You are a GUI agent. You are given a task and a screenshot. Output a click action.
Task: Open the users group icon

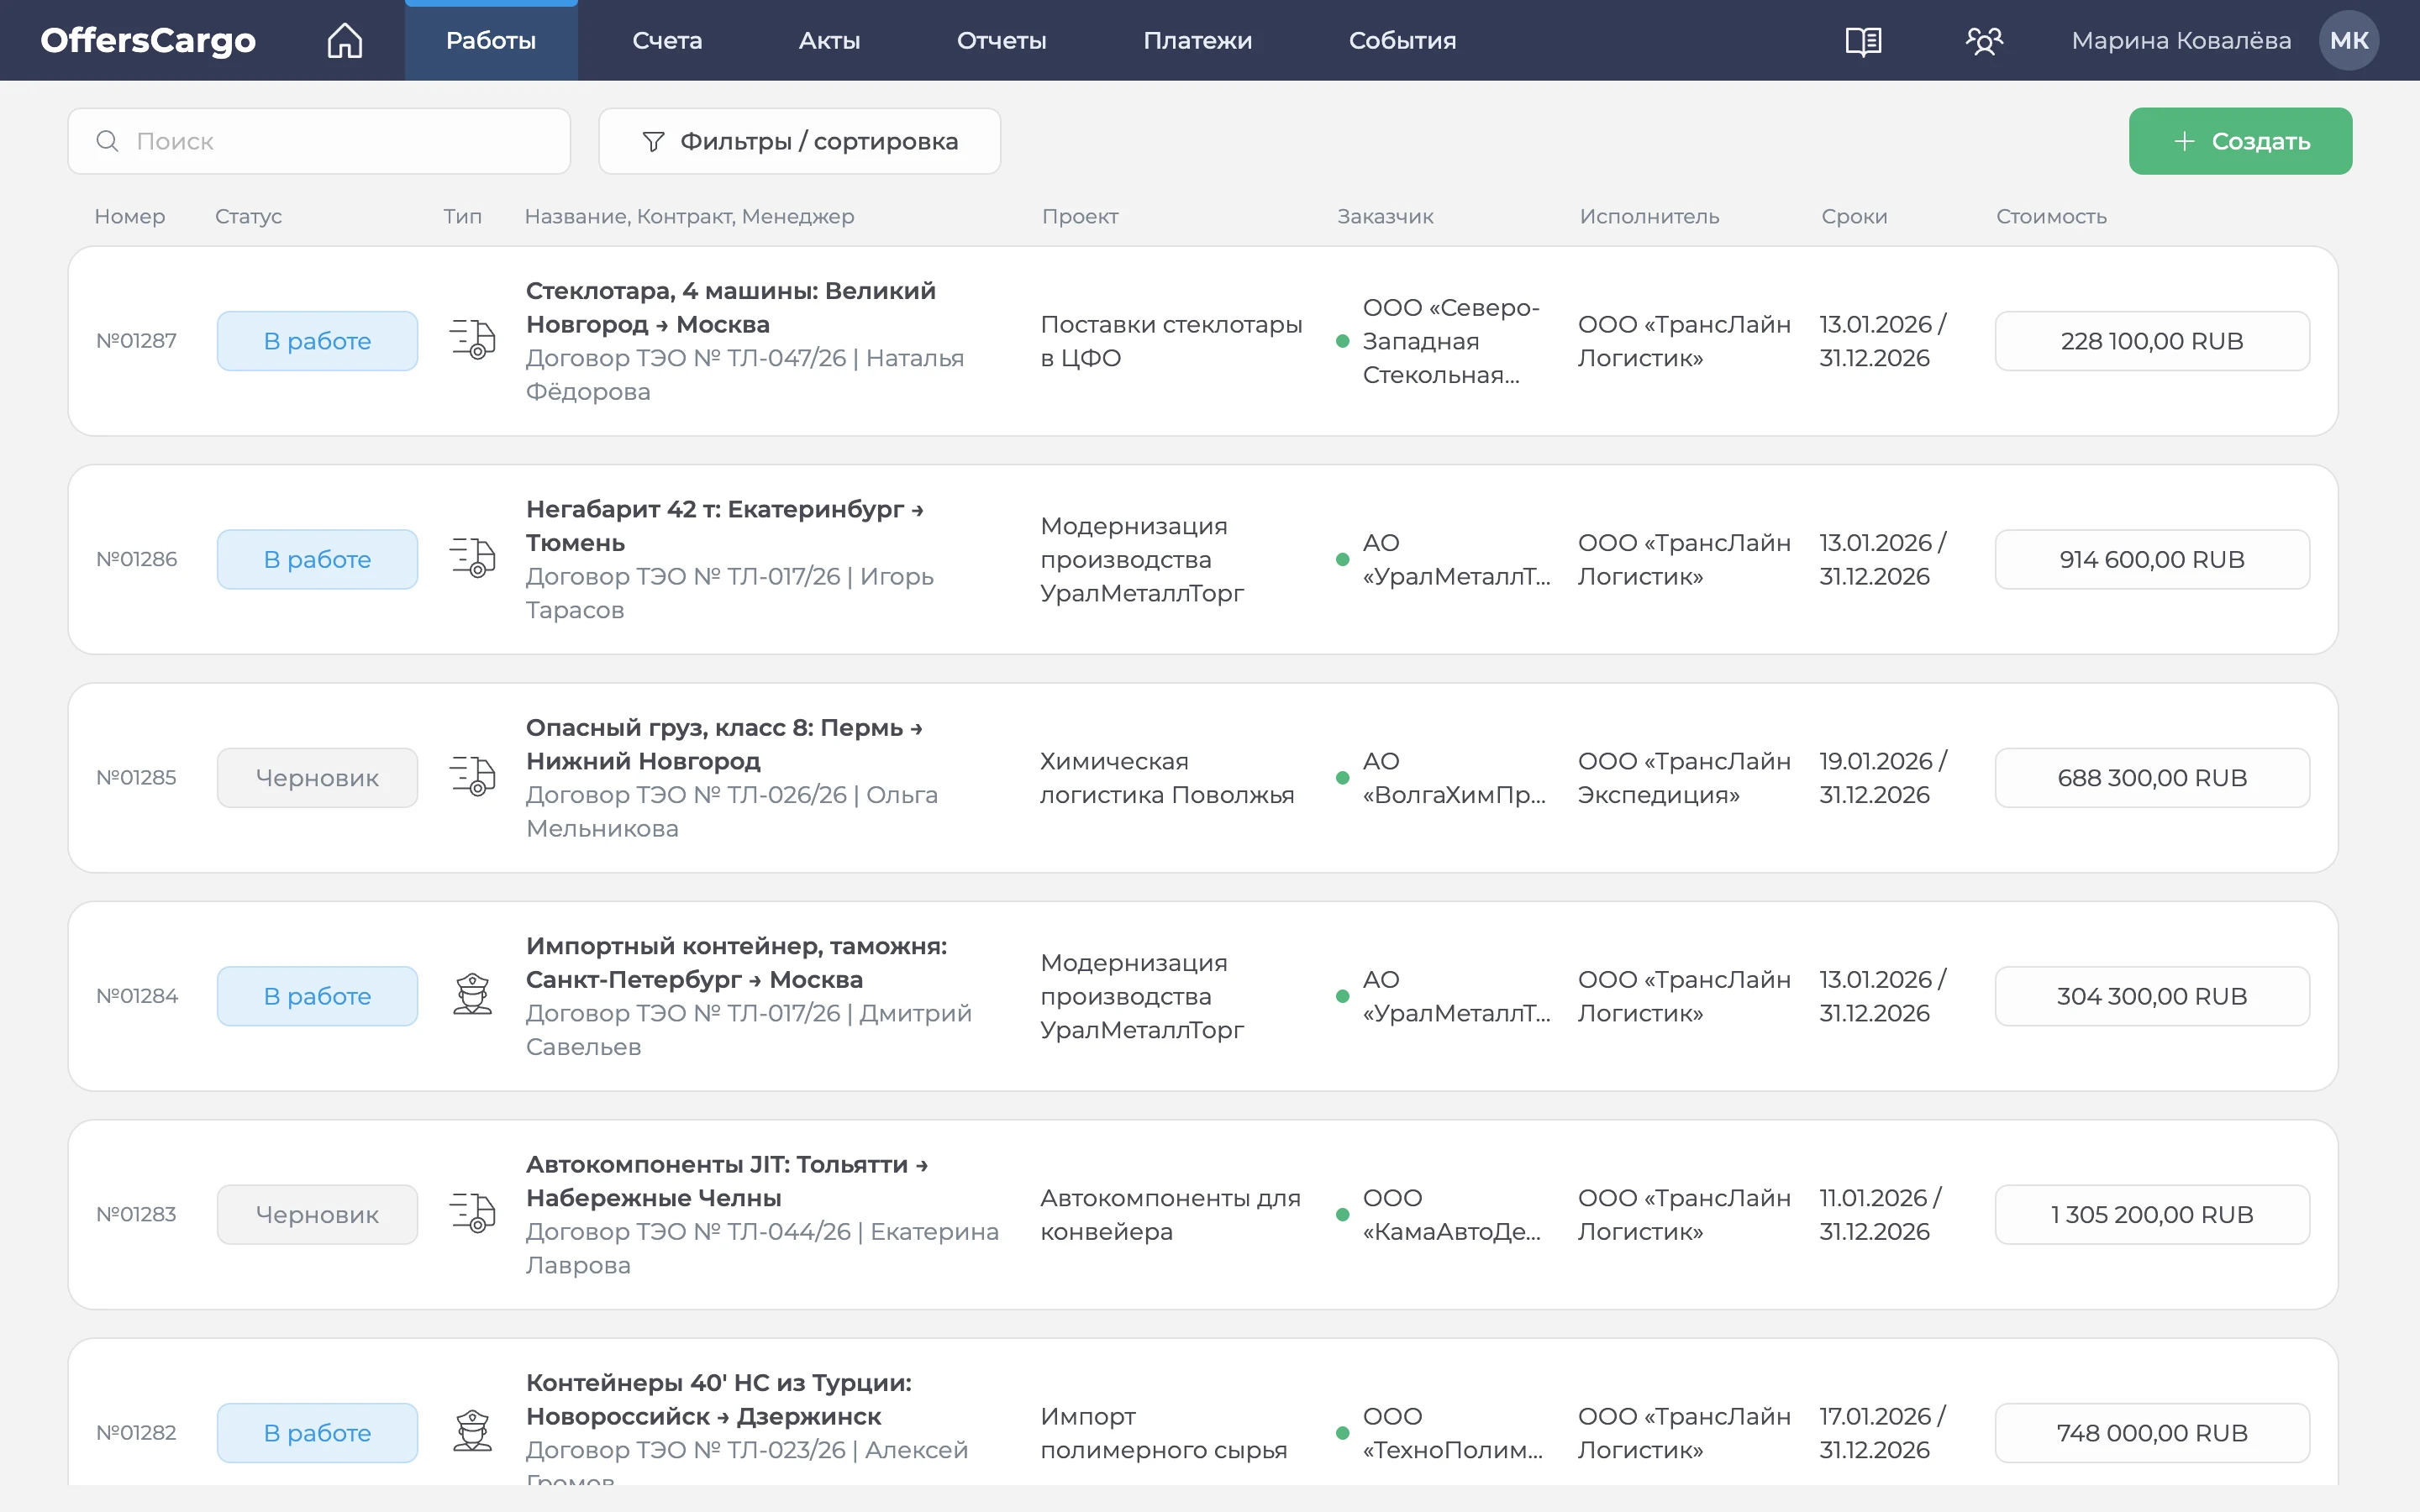(1984, 41)
